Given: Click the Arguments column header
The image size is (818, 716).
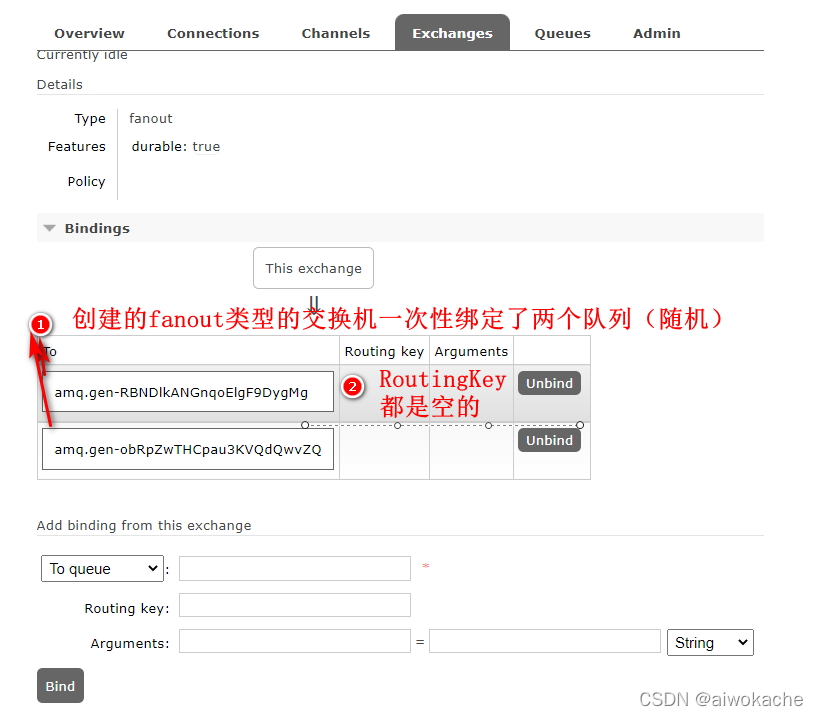Looking at the screenshot, I should click(471, 352).
